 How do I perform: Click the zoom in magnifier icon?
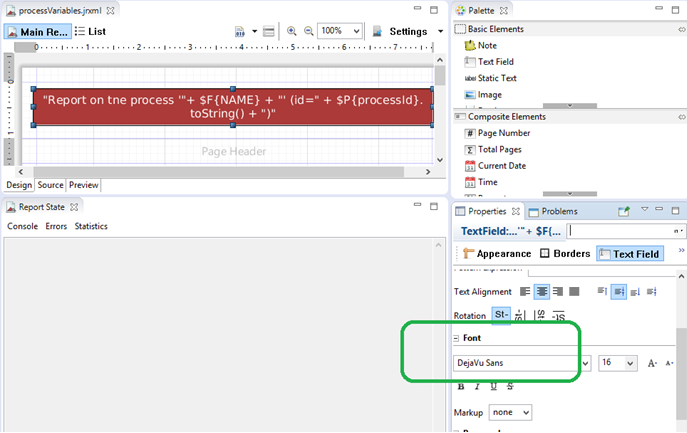[292, 31]
